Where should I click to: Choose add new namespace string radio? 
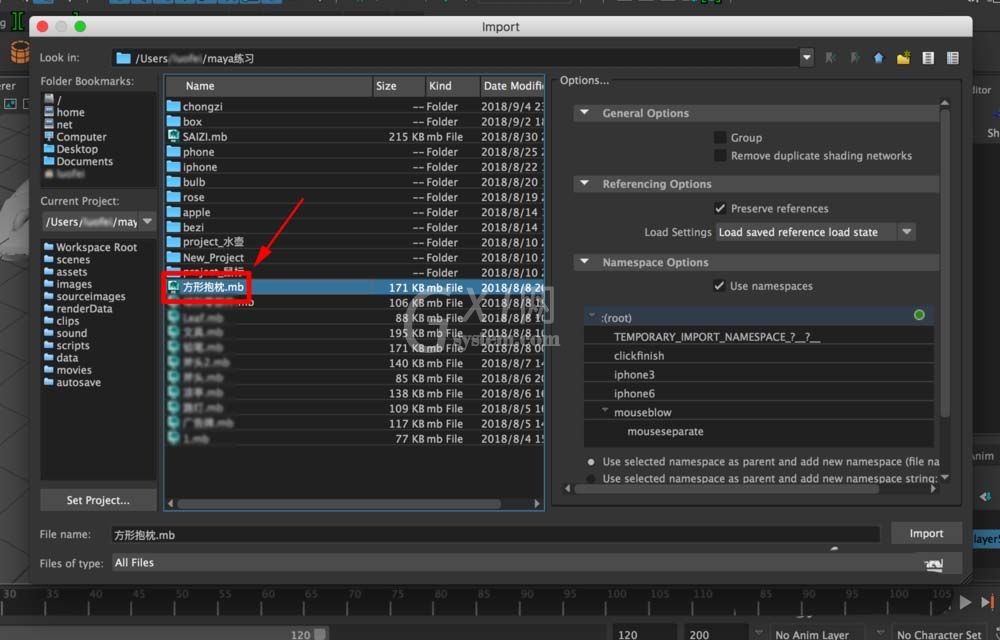coord(591,479)
